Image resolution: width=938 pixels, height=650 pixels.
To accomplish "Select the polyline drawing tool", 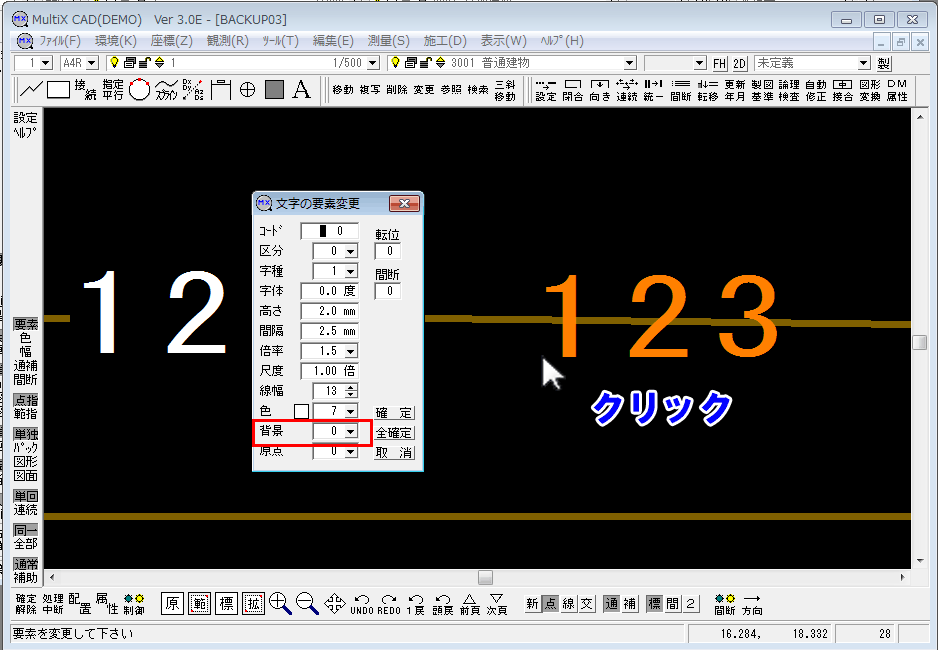I will pyautogui.click(x=31, y=90).
